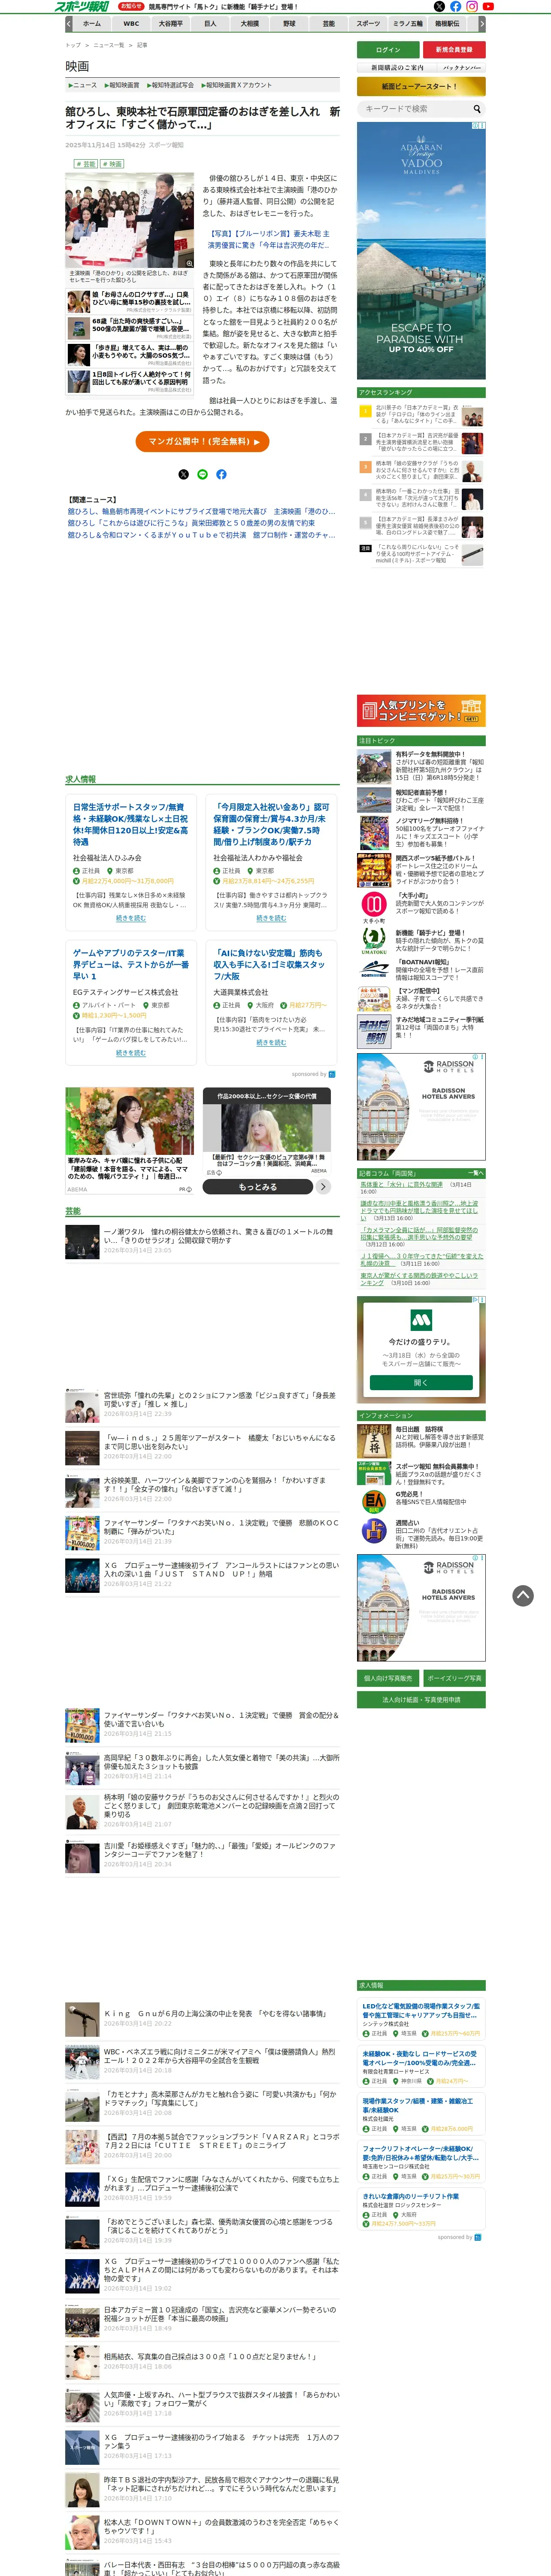This screenshot has height=2576, width=551.
Task: Click the Sports Hochi logo
Action: pos(82,6)
